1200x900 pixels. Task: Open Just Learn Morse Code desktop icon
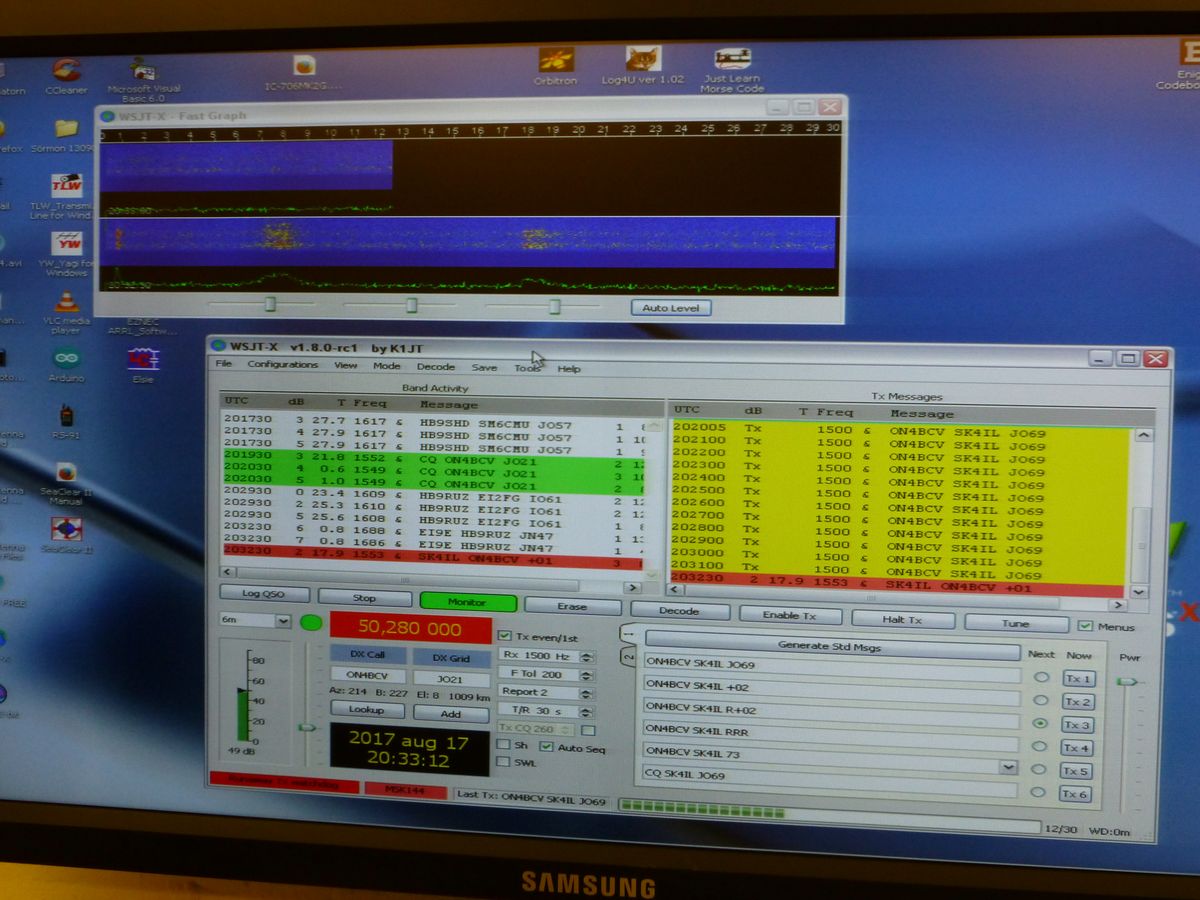(x=732, y=70)
